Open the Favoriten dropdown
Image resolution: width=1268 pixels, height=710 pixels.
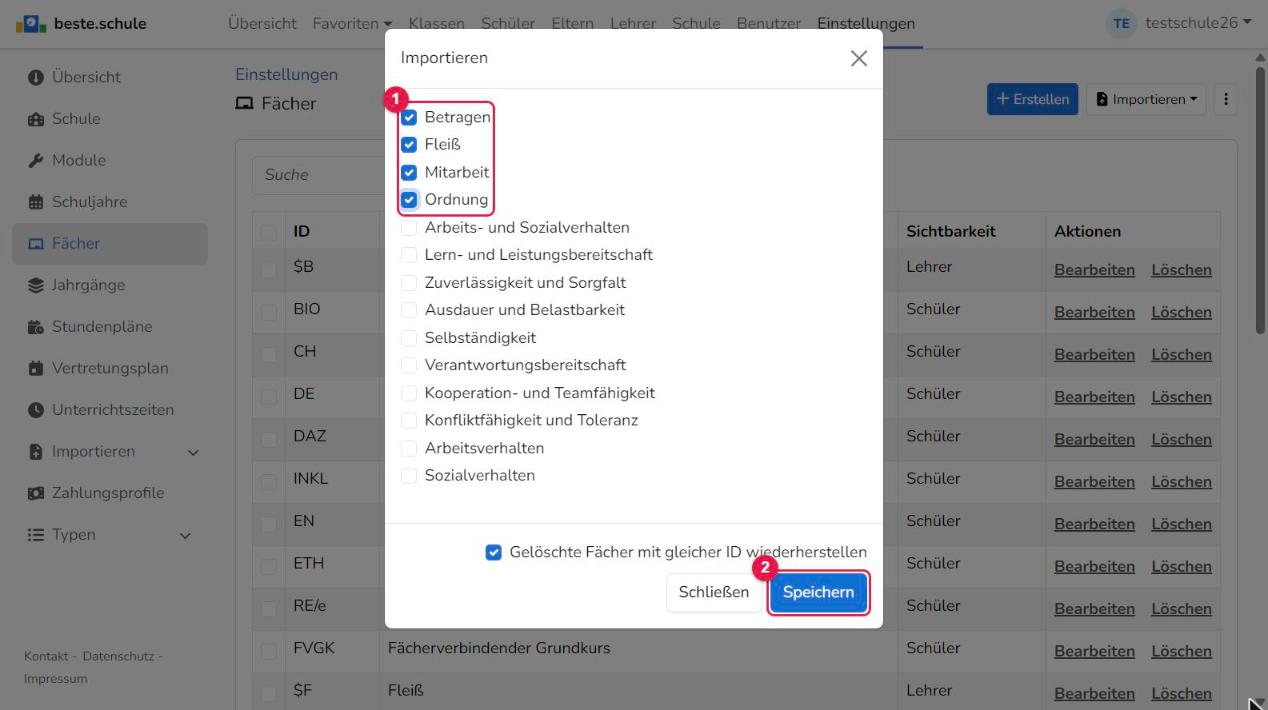pos(352,24)
